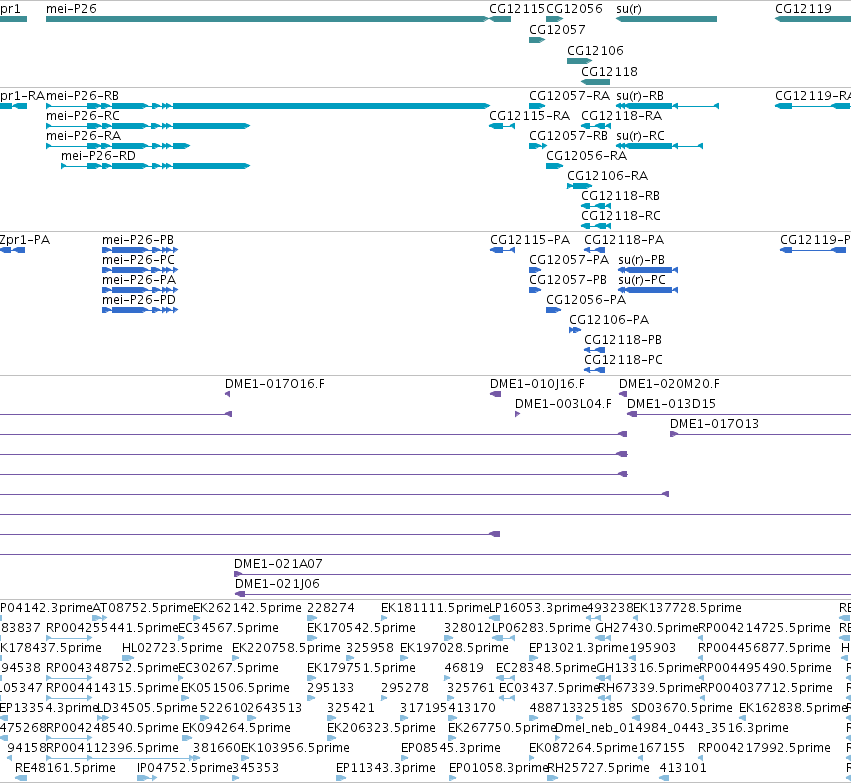Click transcript CG12057-RA
Image resolution: width=851 pixels, height=783 pixels.
[x=537, y=106]
